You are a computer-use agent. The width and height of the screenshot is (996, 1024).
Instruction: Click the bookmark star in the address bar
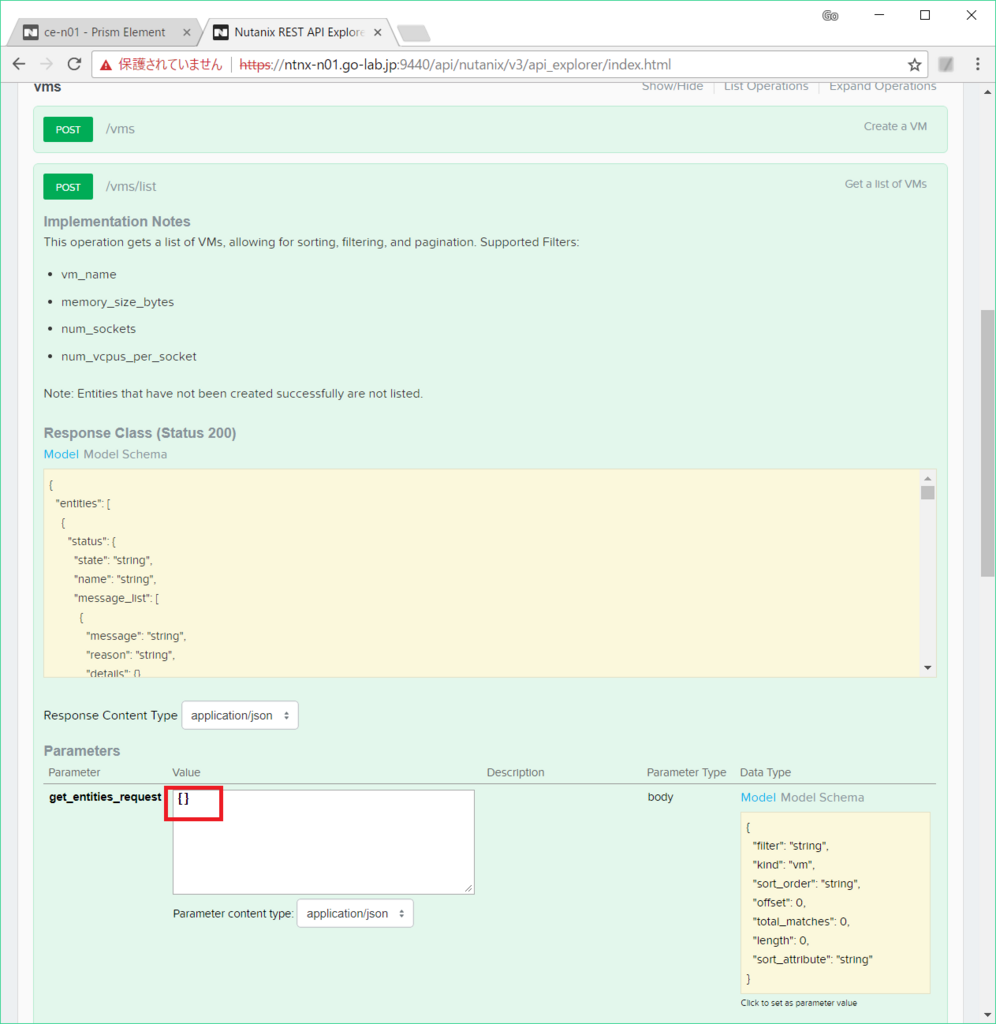coord(913,63)
